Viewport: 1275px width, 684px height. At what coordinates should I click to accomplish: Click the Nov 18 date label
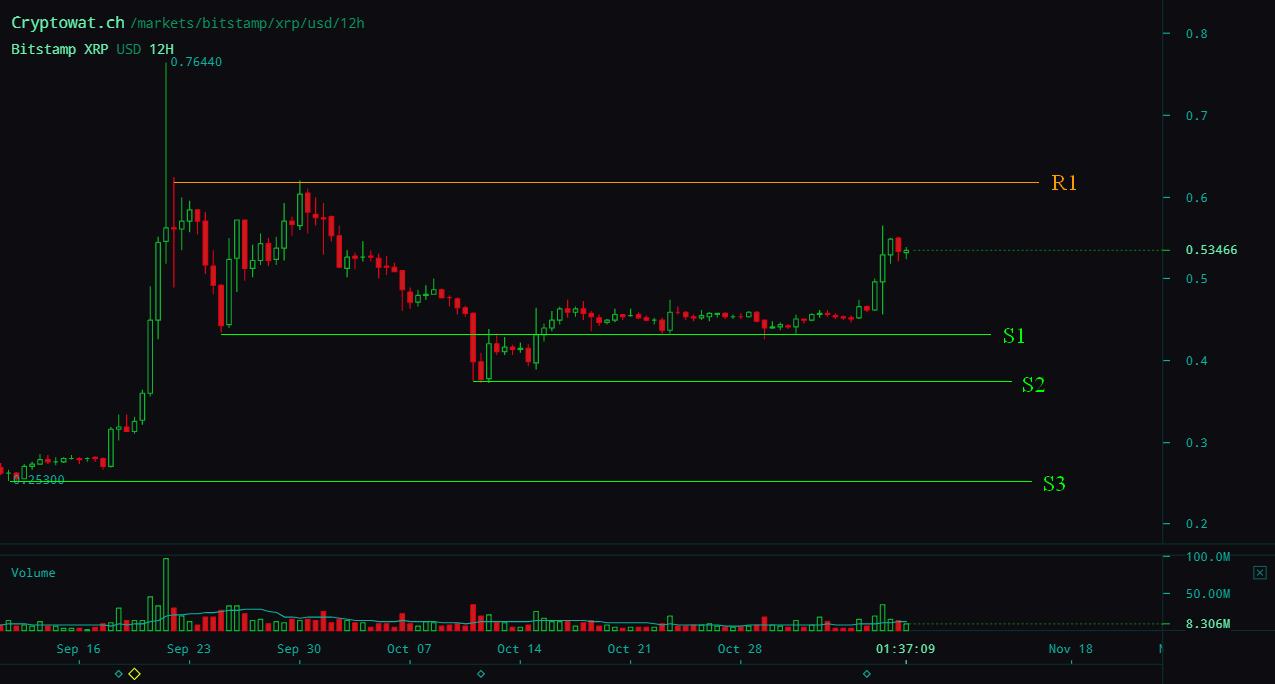(x=1071, y=649)
